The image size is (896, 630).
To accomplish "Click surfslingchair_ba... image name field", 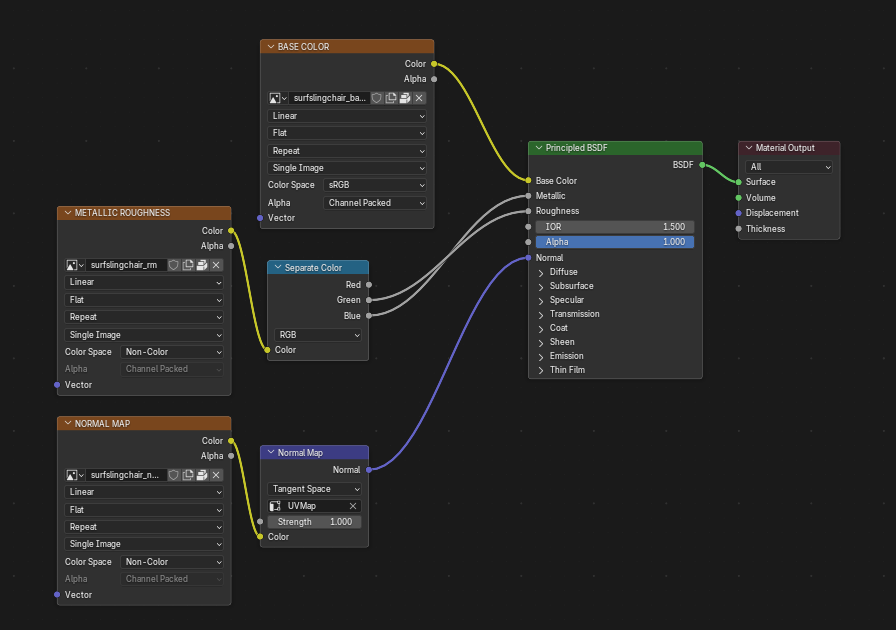I will (x=329, y=98).
